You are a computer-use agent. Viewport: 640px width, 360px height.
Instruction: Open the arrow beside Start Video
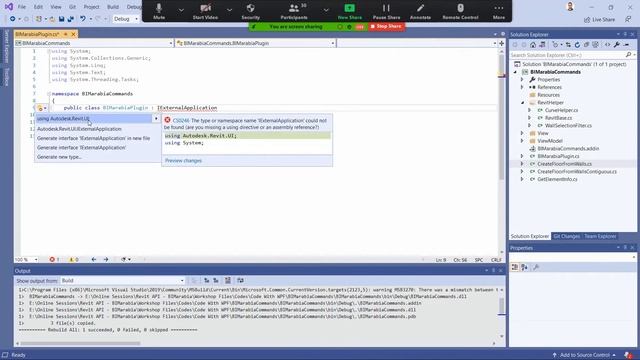click(x=229, y=10)
